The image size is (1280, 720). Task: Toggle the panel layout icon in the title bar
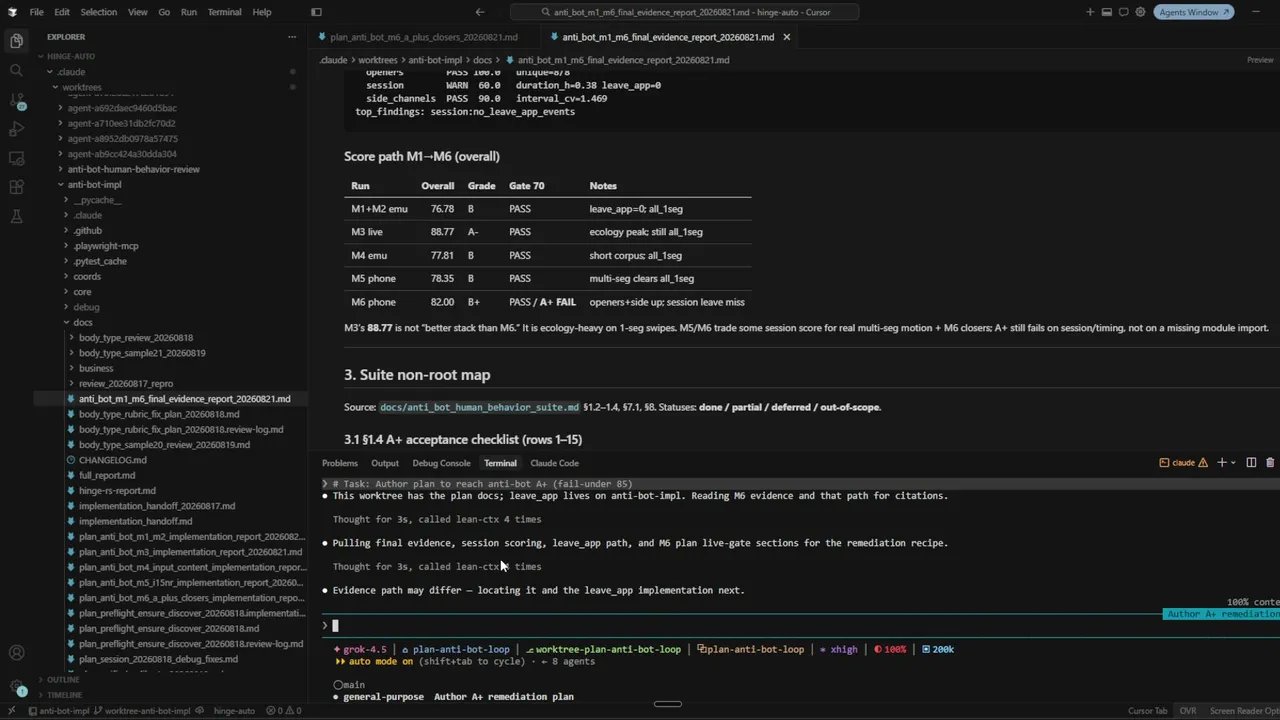coord(1107,12)
